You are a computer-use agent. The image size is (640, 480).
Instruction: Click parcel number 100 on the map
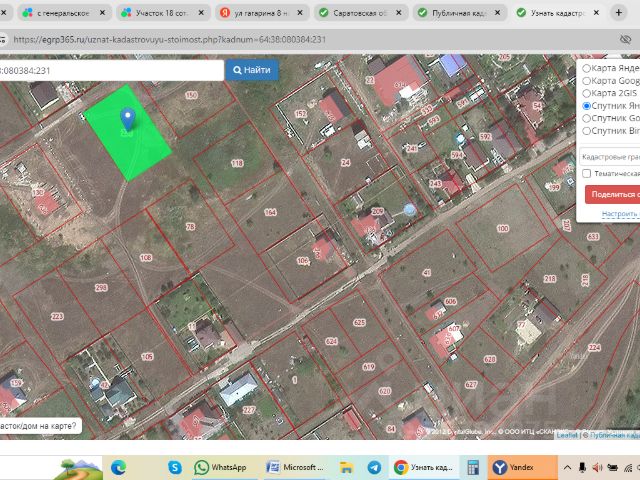pos(502,229)
